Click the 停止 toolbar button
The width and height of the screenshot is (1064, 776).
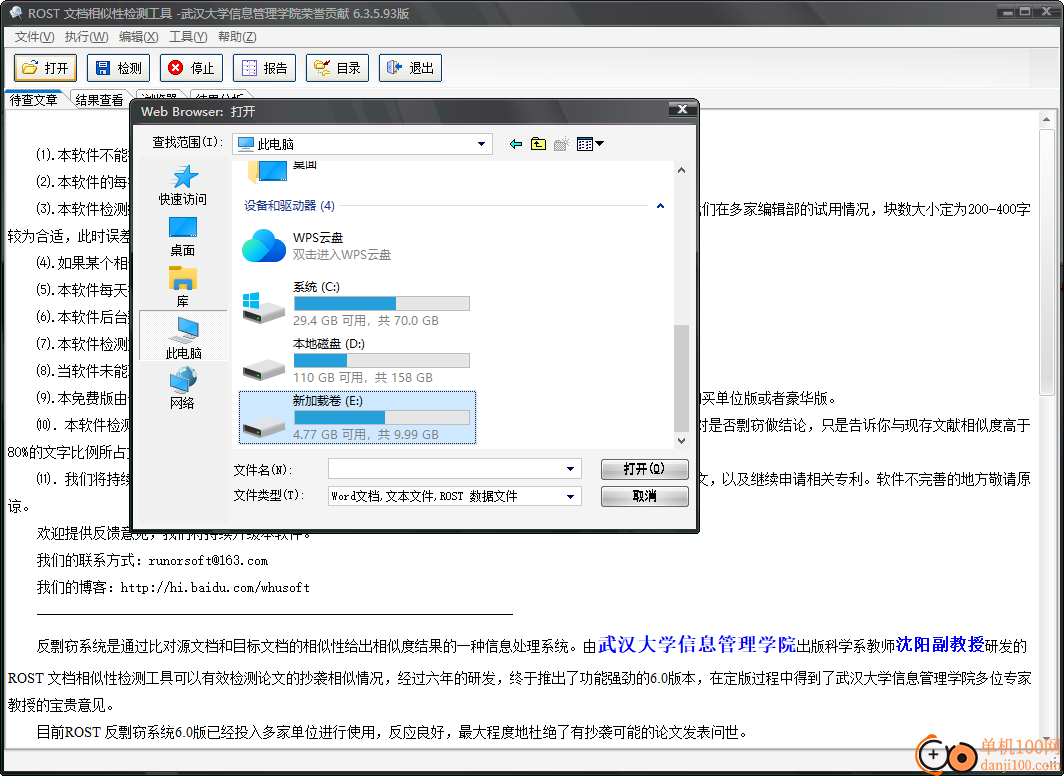[x=191, y=68]
